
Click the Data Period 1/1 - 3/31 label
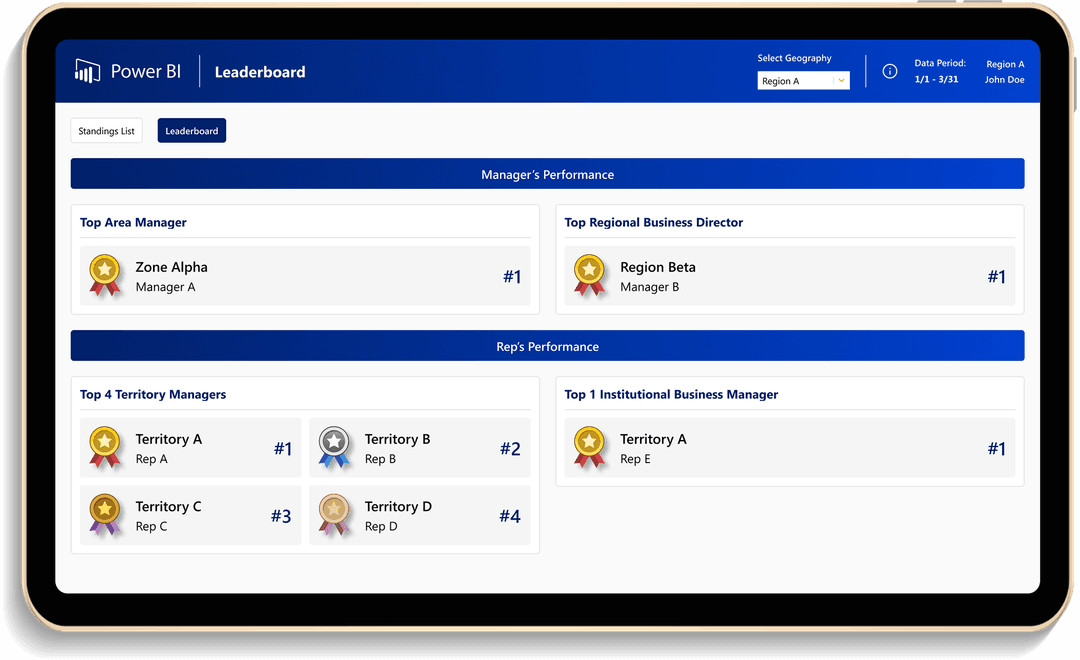(x=939, y=72)
